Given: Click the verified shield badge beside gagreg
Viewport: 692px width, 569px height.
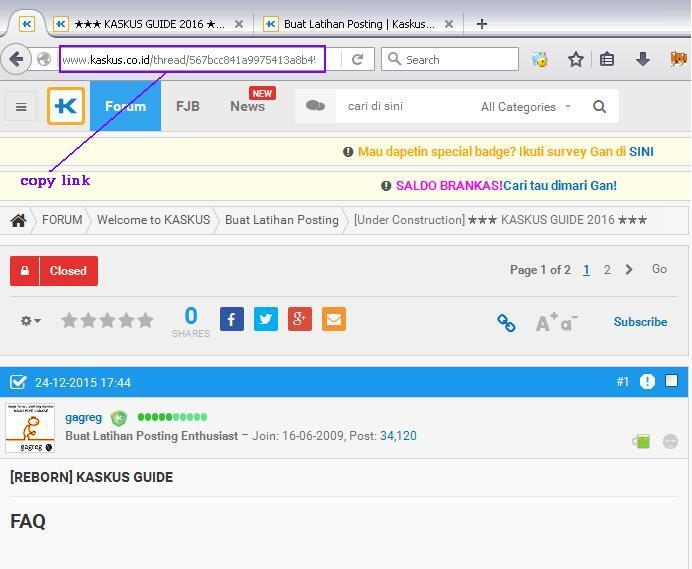Looking at the screenshot, I should click(118, 417).
